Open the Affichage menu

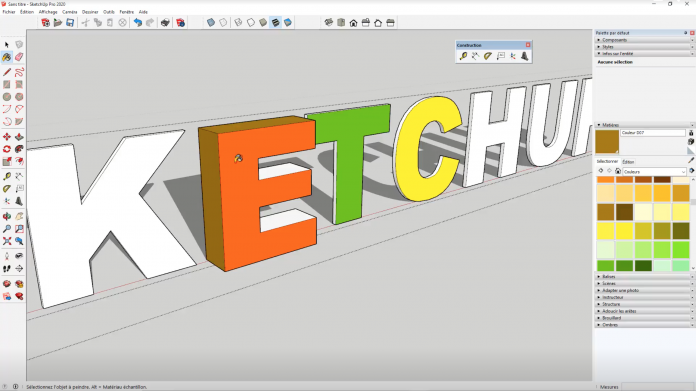48,12
